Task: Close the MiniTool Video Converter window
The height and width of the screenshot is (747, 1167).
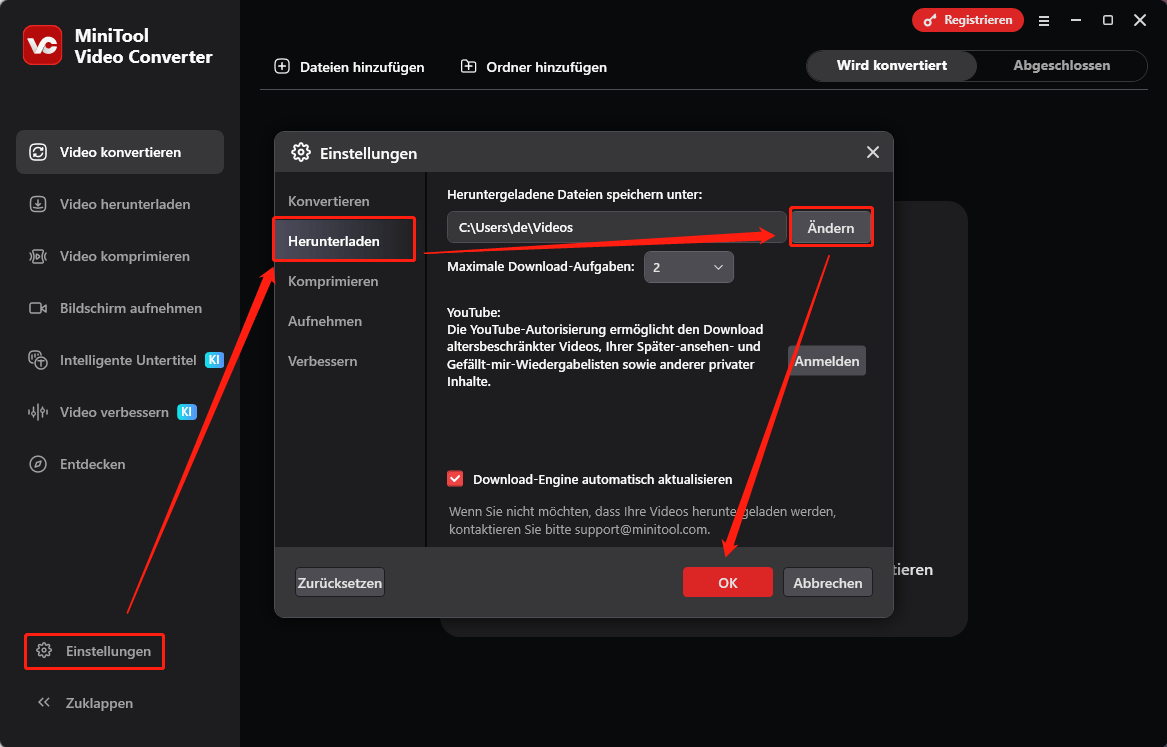Action: 1139,21
